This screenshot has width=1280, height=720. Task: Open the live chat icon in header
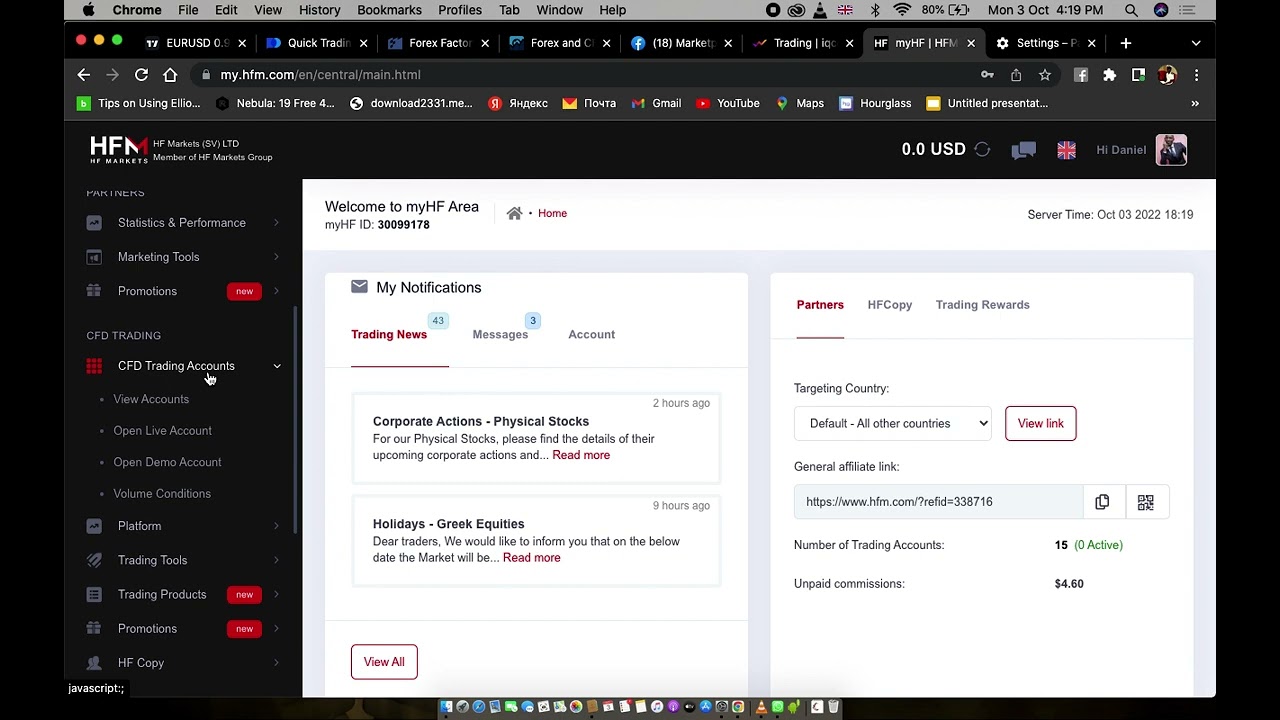coord(1023,150)
